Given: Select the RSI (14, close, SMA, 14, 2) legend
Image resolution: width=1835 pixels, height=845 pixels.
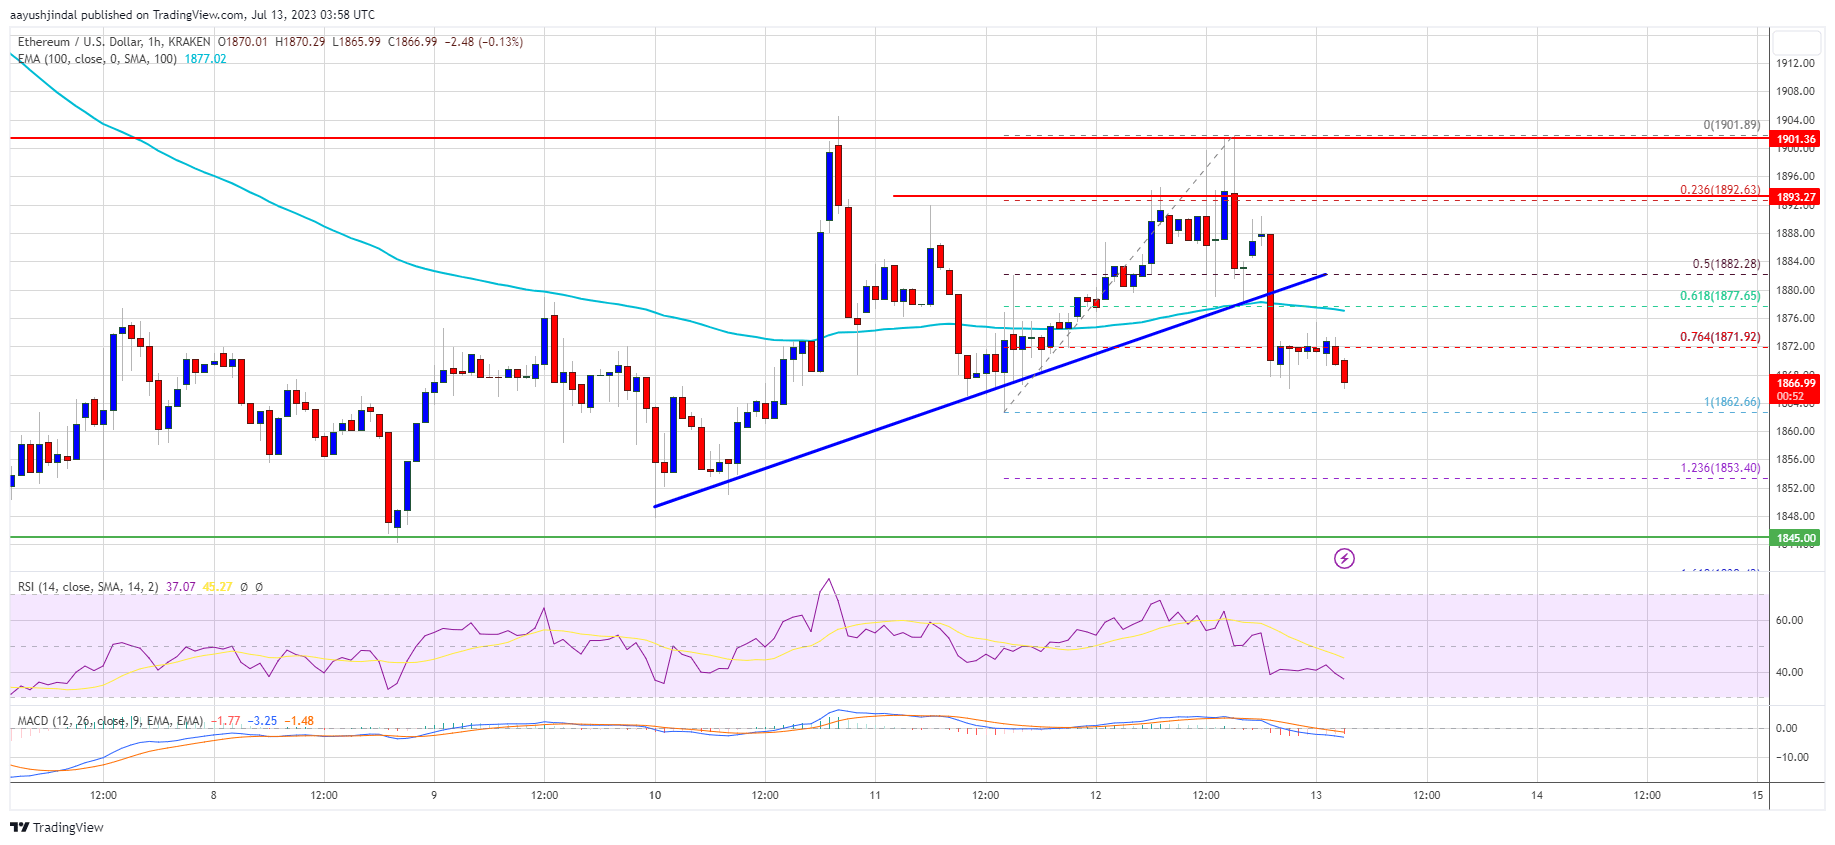Looking at the screenshot, I should 88,587.
